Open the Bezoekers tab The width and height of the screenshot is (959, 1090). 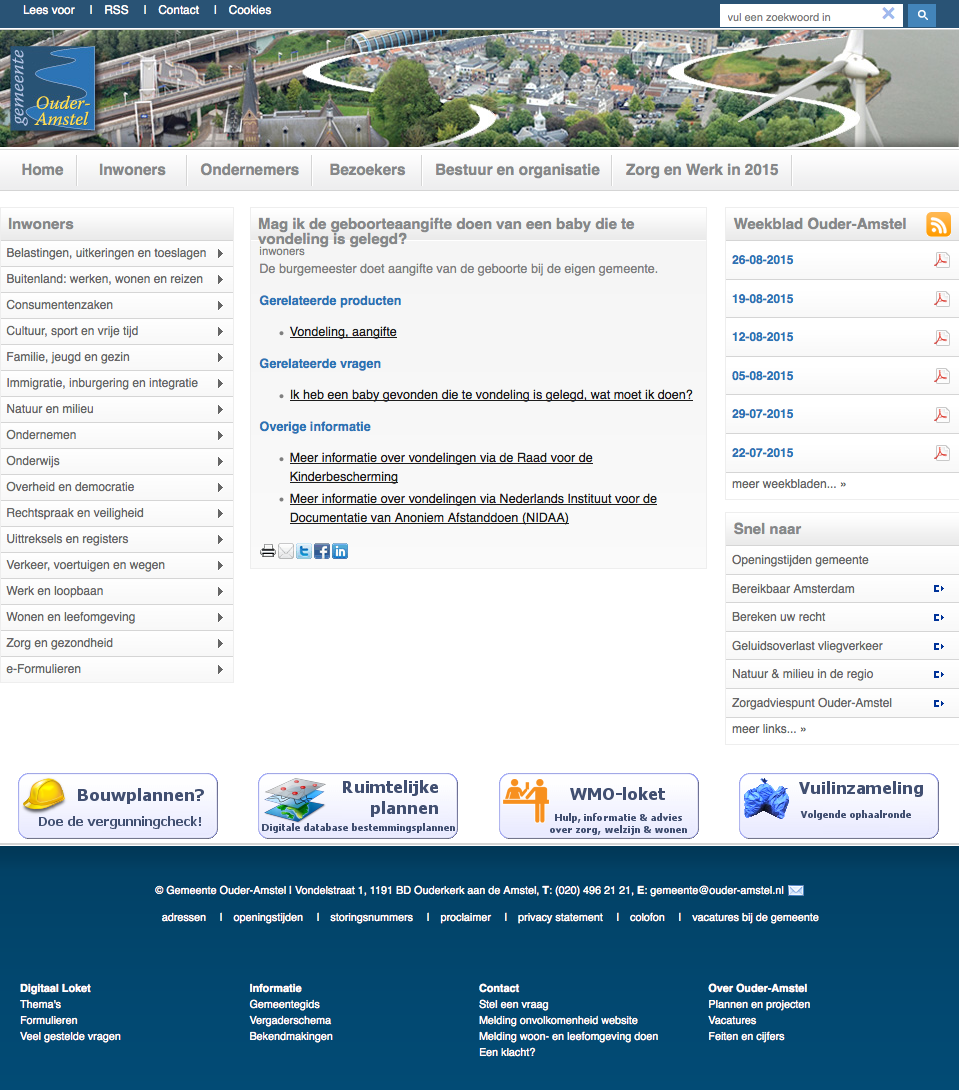point(367,170)
